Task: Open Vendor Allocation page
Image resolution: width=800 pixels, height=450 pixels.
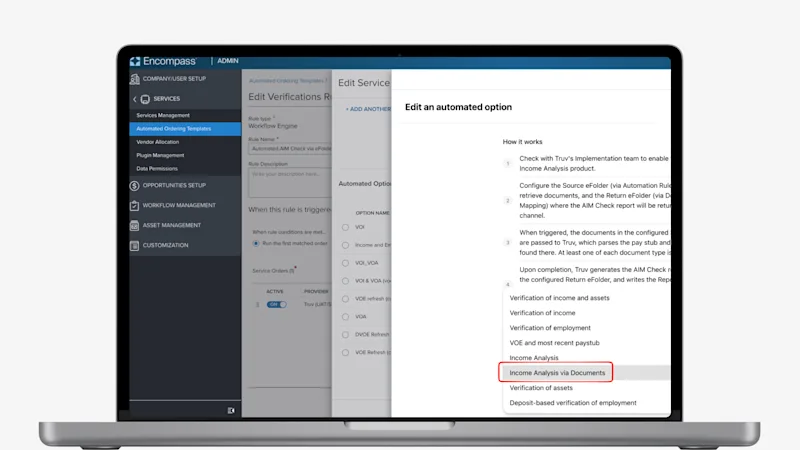Action: (158, 142)
